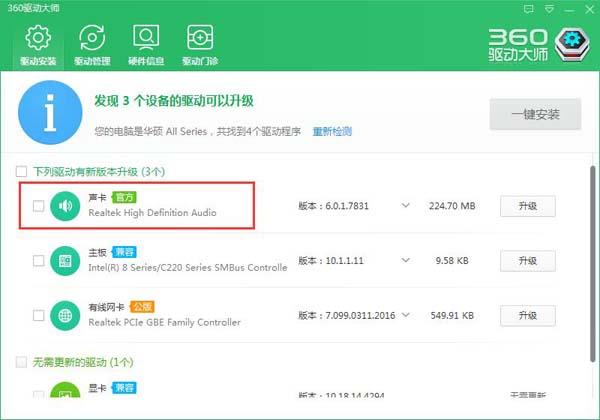Click the 重新检测 link
Image resolution: width=600 pixels, height=420 pixels.
tap(332, 132)
